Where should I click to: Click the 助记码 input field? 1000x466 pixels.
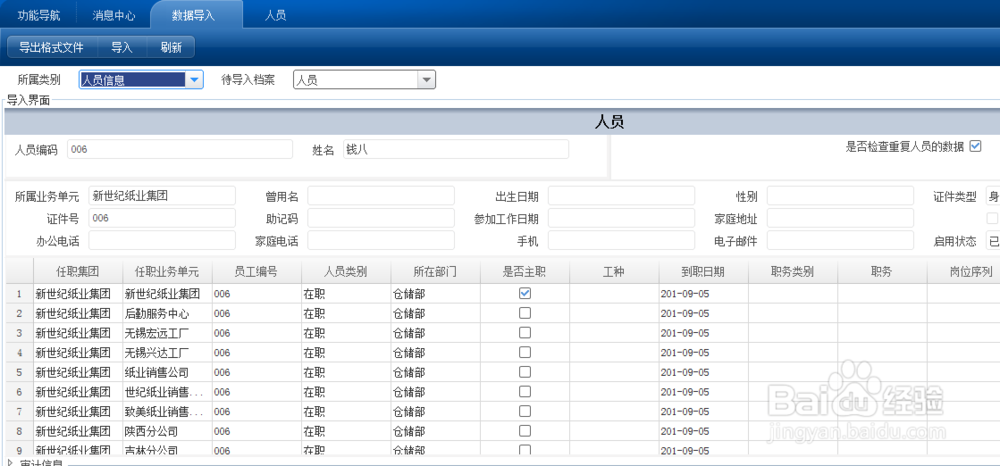click(381, 218)
